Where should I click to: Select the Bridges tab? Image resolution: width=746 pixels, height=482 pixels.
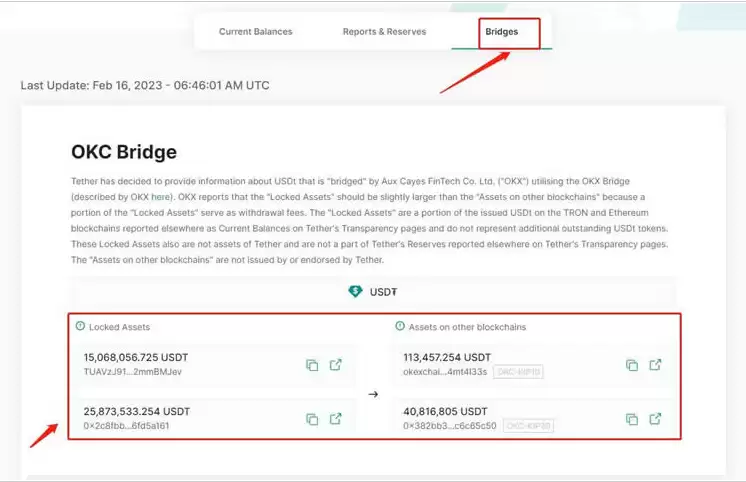point(502,32)
